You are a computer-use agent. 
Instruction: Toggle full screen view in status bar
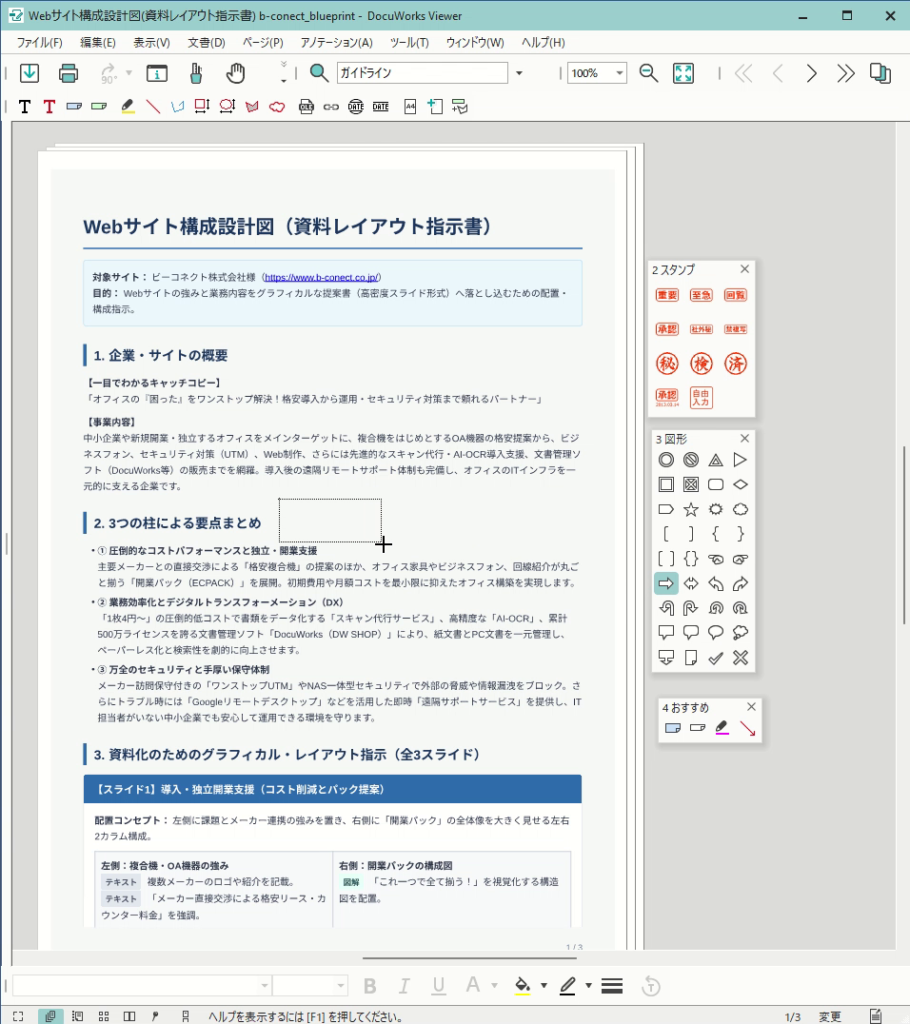pos(18,1016)
